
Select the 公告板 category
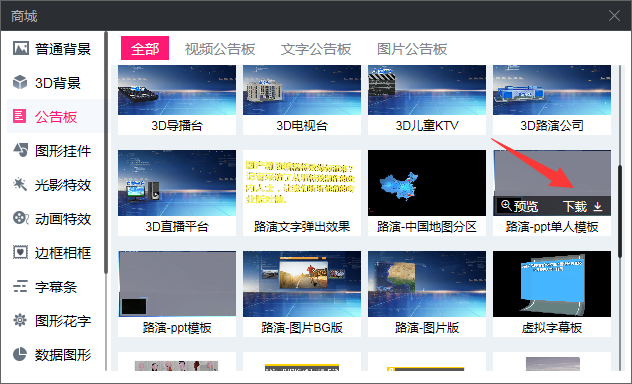point(55,116)
